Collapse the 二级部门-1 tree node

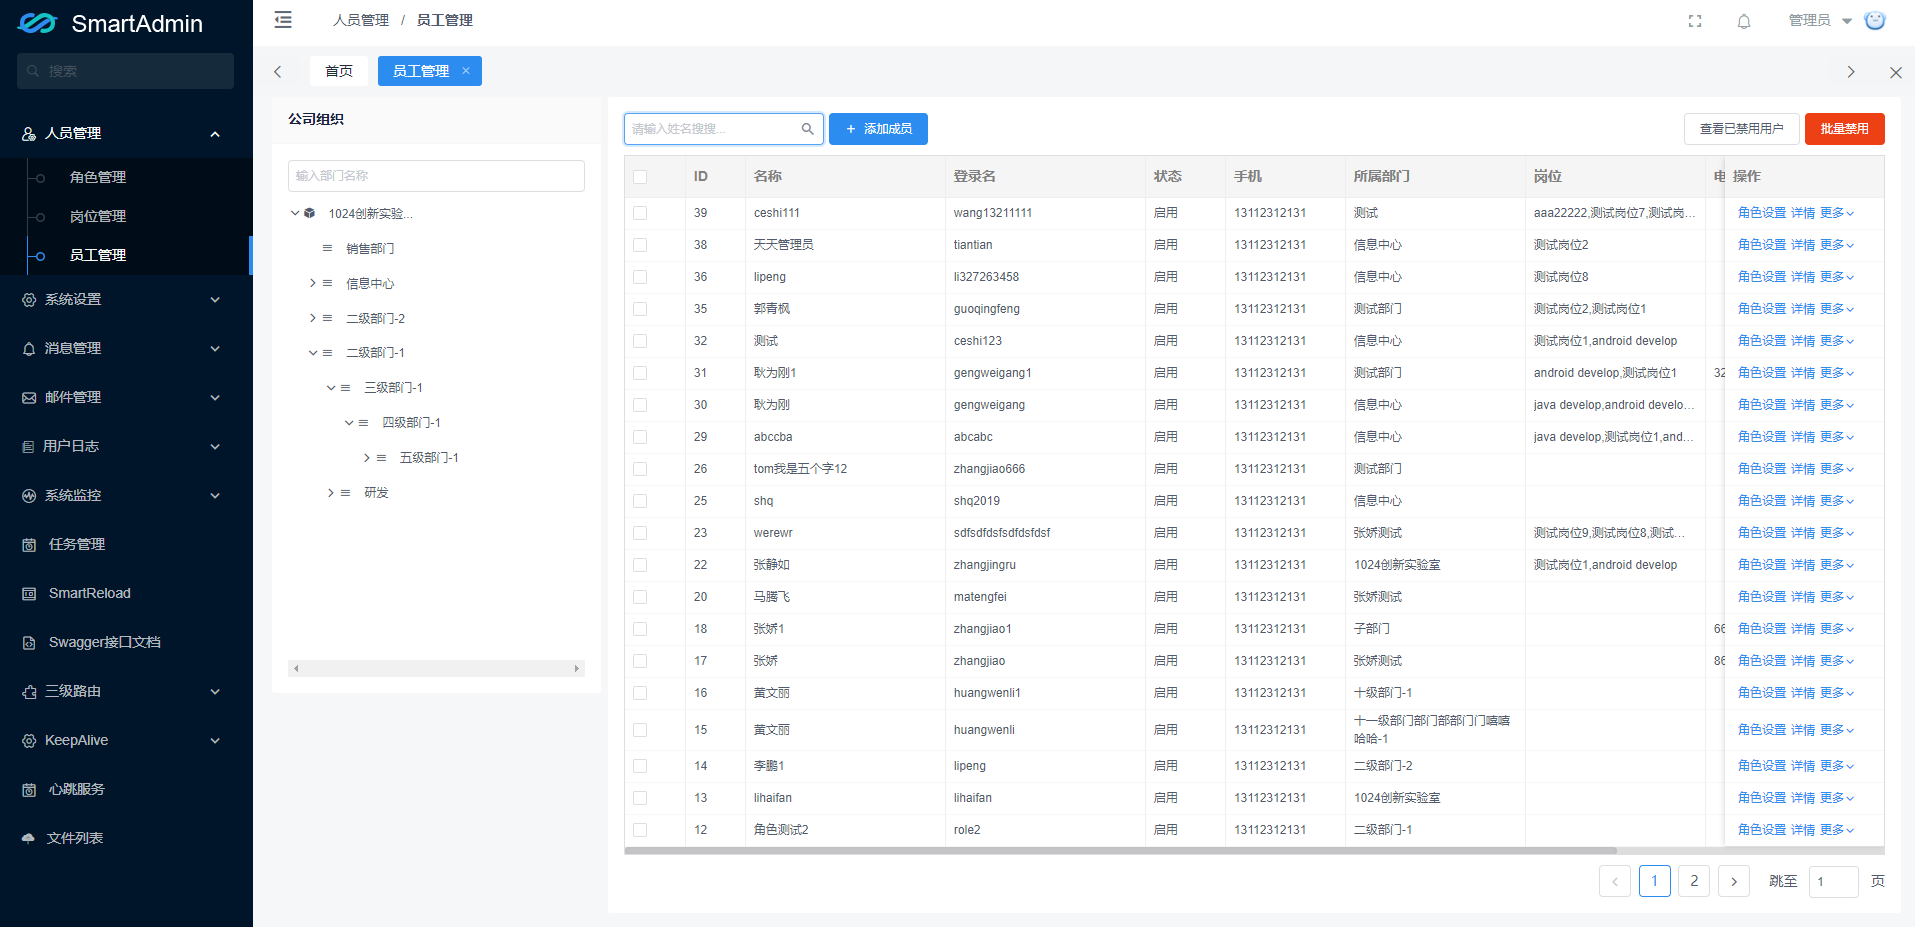[312, 352]
